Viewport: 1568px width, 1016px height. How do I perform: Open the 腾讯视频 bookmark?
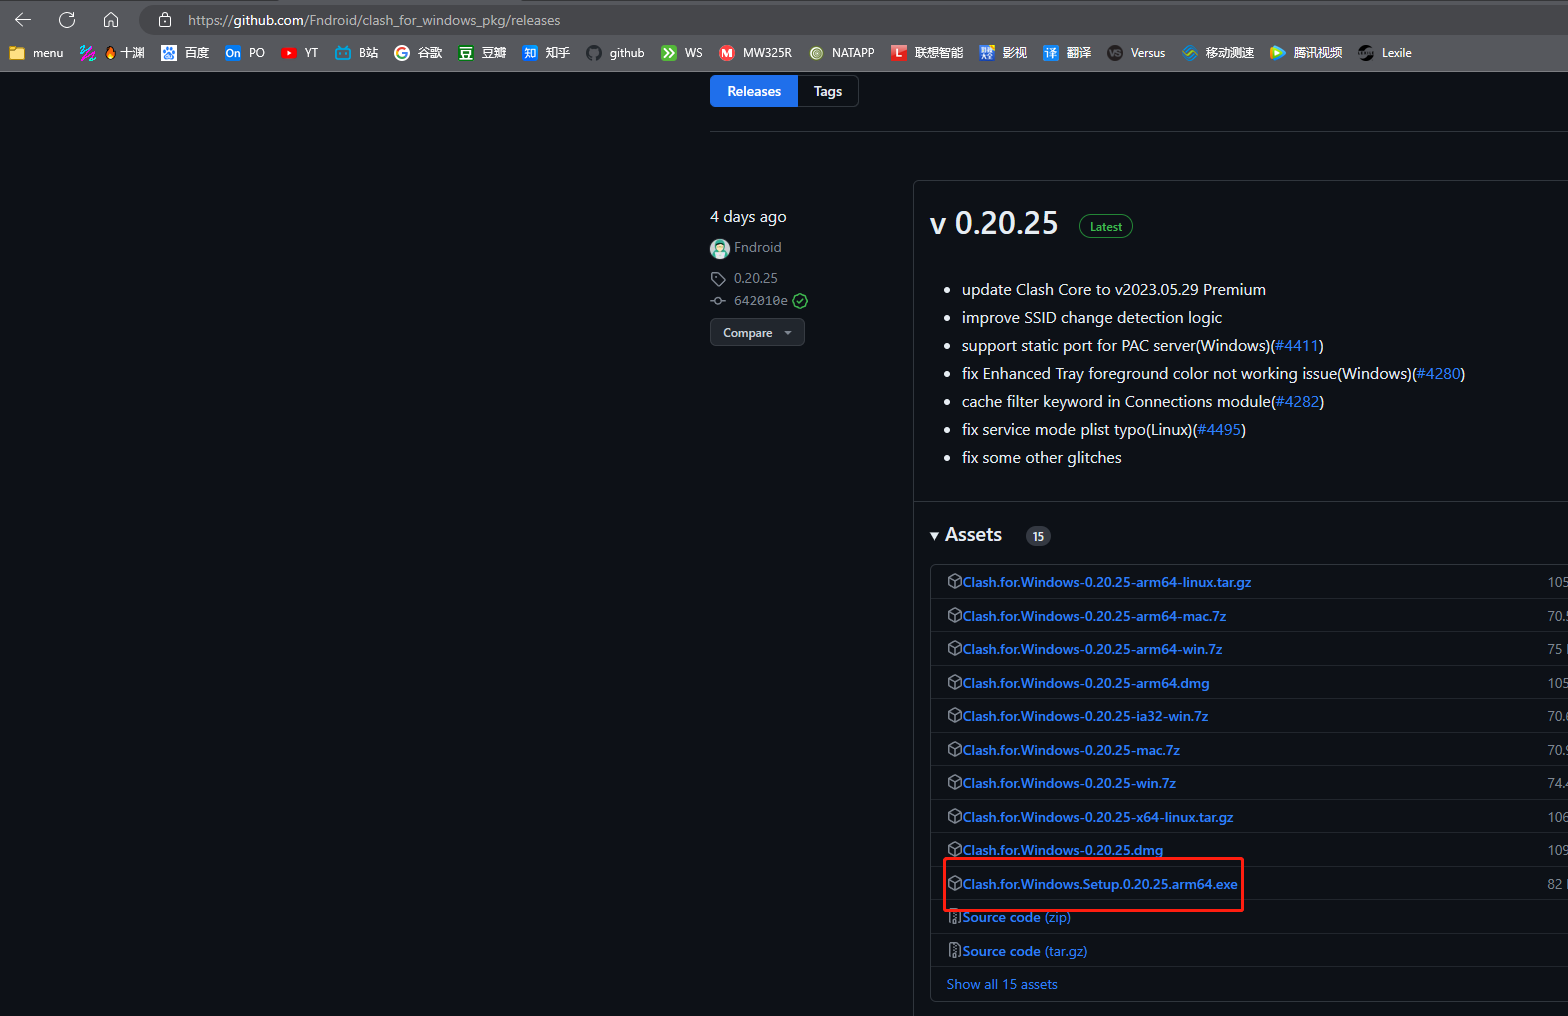pos(1306,53)
